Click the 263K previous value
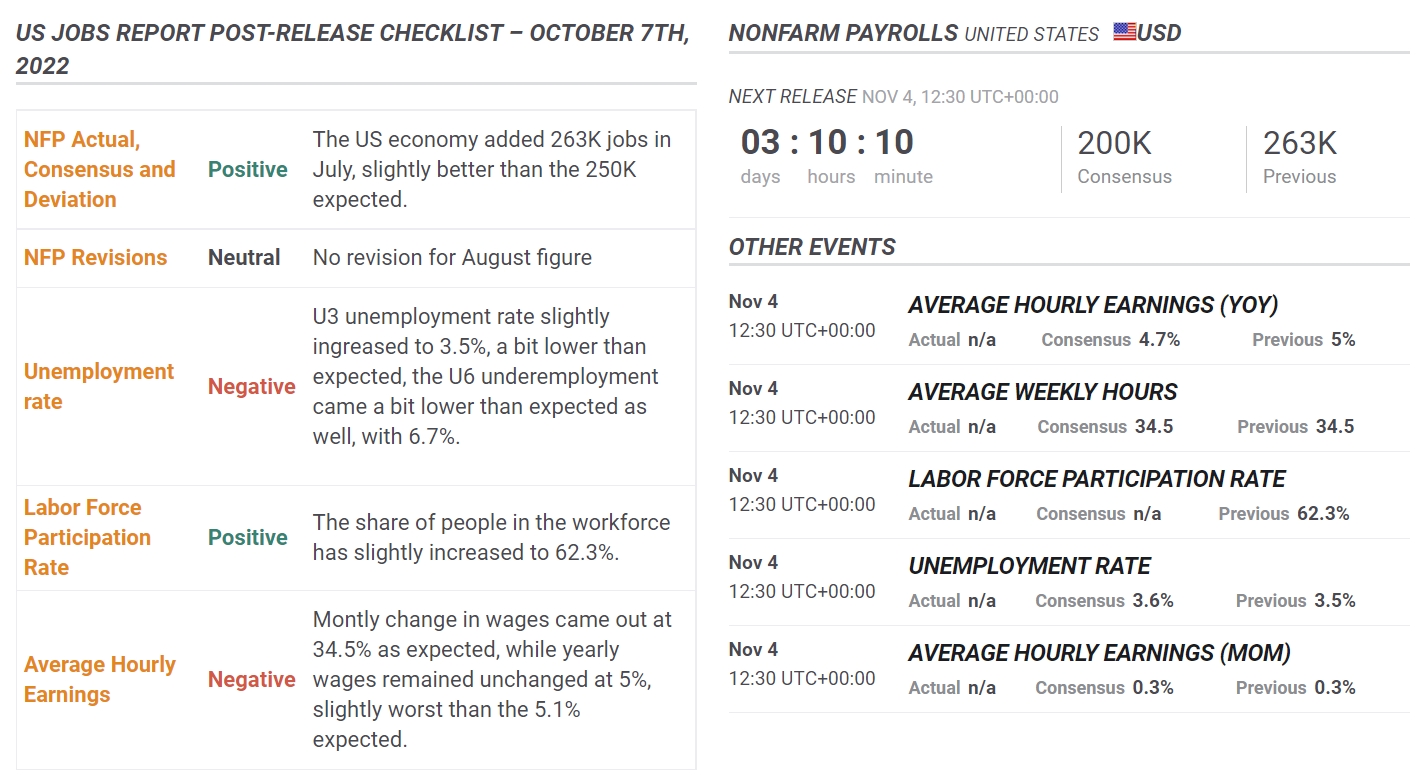The image size is (1421, 780). pyautogui.click(x=1300, y=143)
